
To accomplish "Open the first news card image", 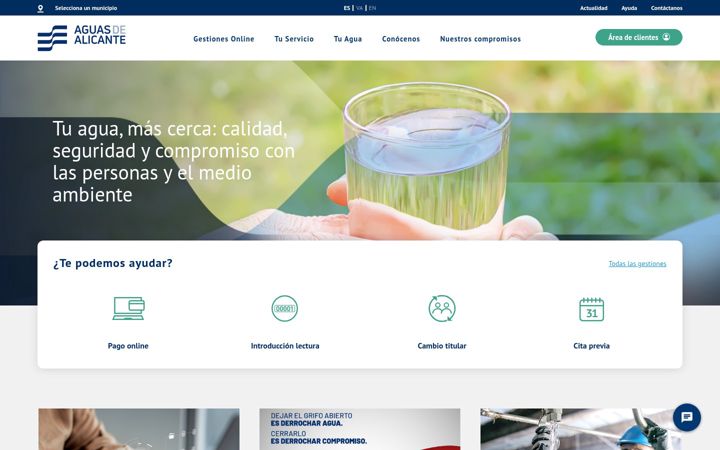I will click(139, 429).
